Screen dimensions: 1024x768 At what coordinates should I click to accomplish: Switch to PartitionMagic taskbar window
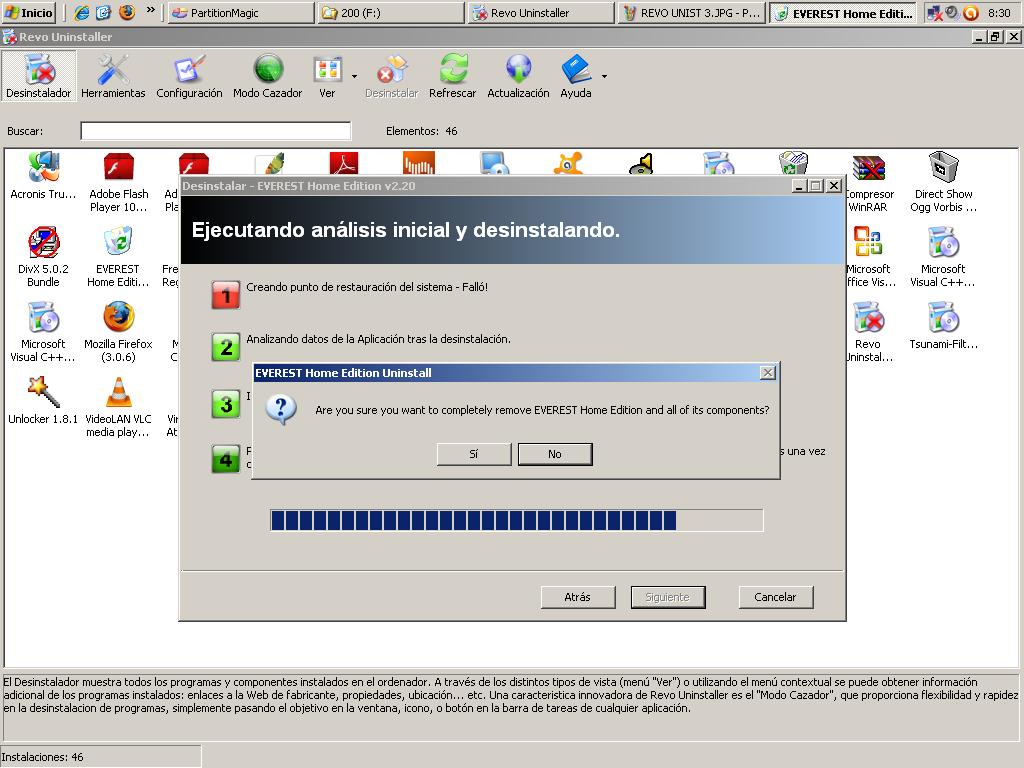pyautogui.click(x=241, y=12)
